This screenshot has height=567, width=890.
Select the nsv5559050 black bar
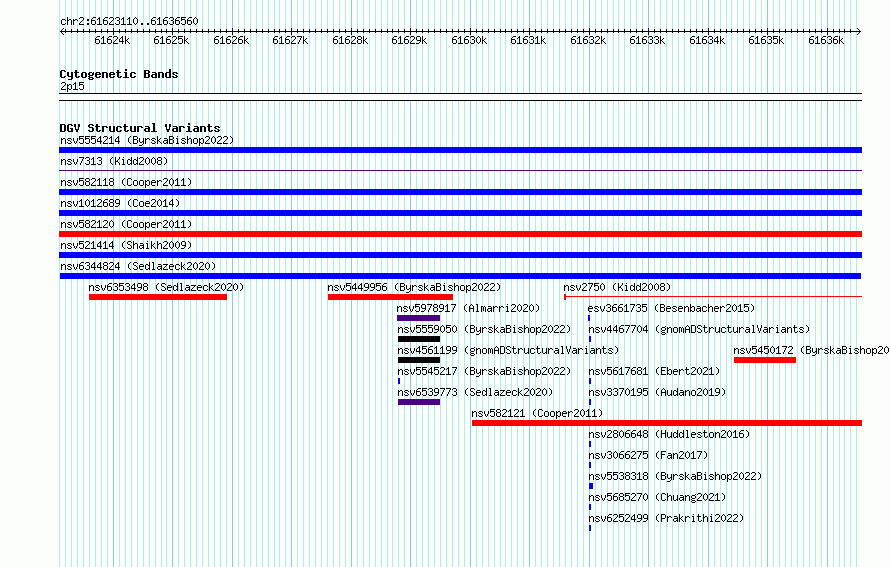tap(419, 339)
